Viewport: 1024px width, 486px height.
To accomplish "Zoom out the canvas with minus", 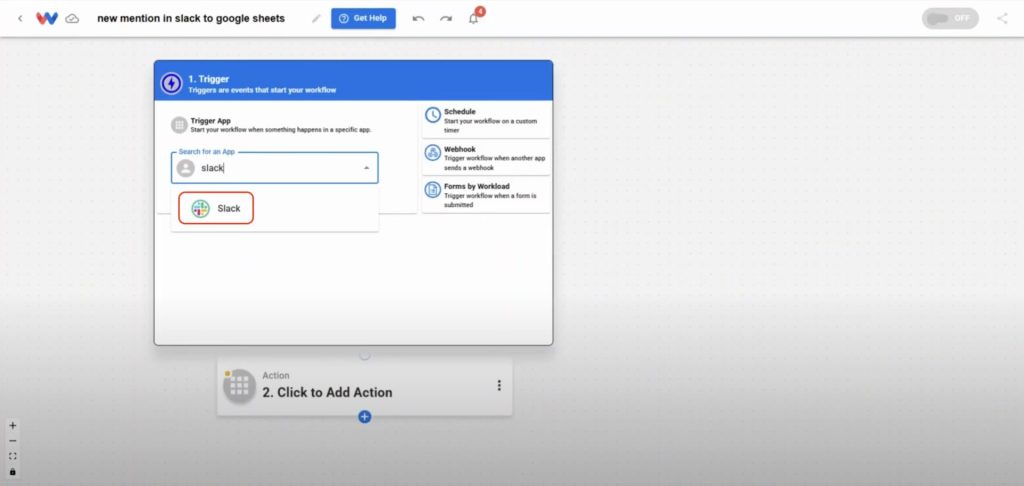I will pyautogui.click(x=12, y=441).
